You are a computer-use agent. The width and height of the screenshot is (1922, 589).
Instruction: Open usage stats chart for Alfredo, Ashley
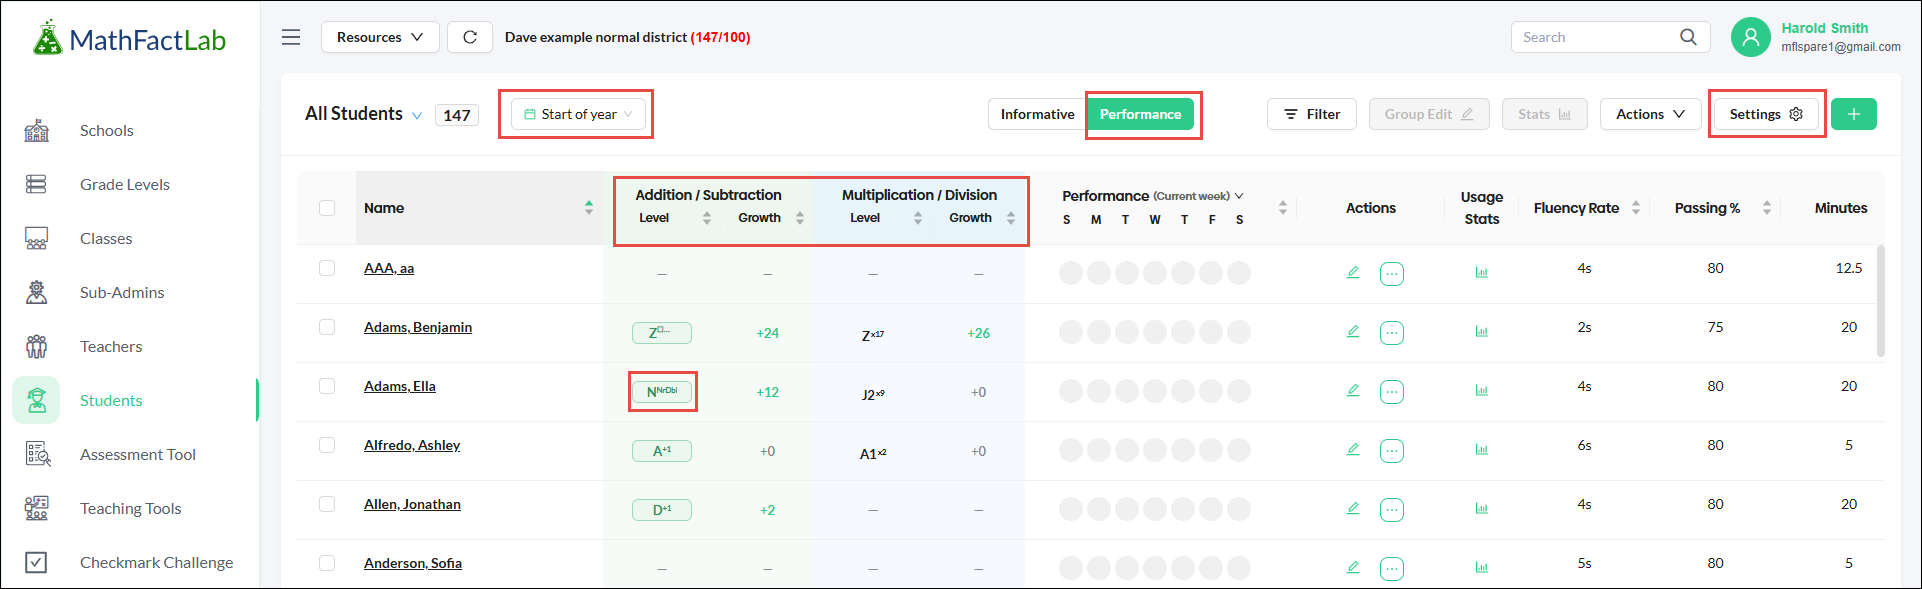coord(1482,449)
